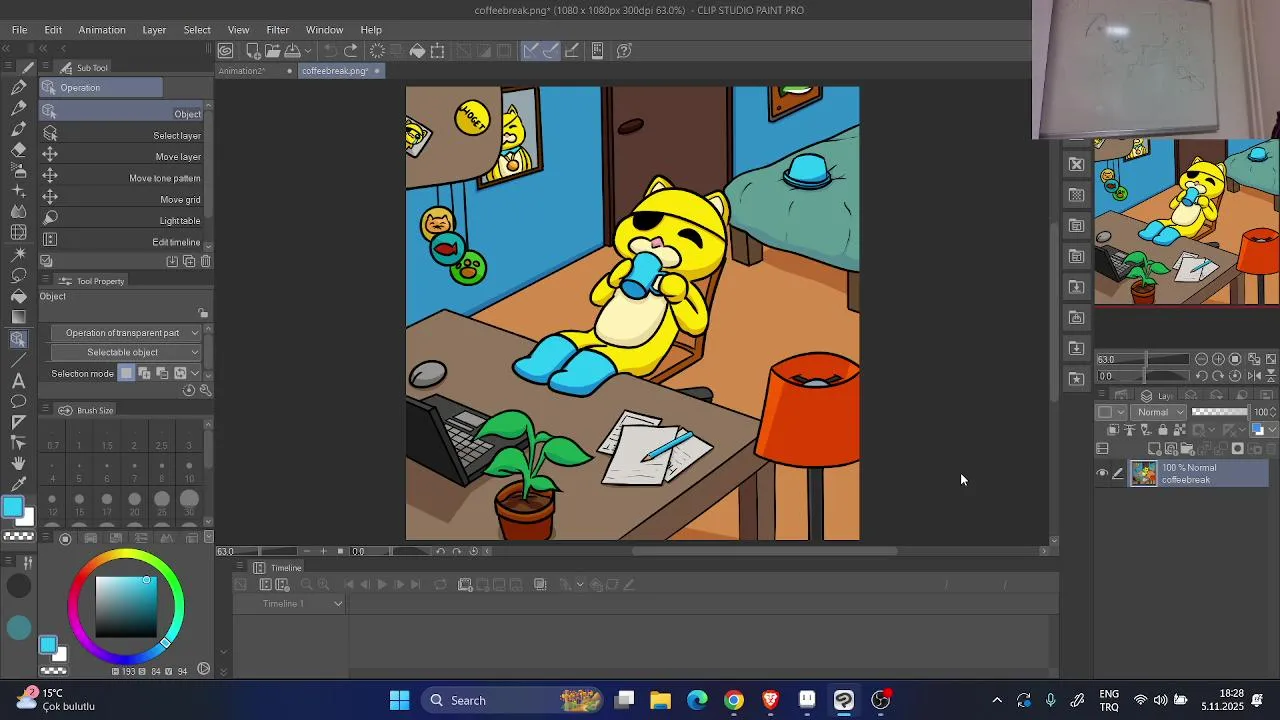Select the Text tool
This screenshot has height=720, width=1280.
[x=18, y=380]
